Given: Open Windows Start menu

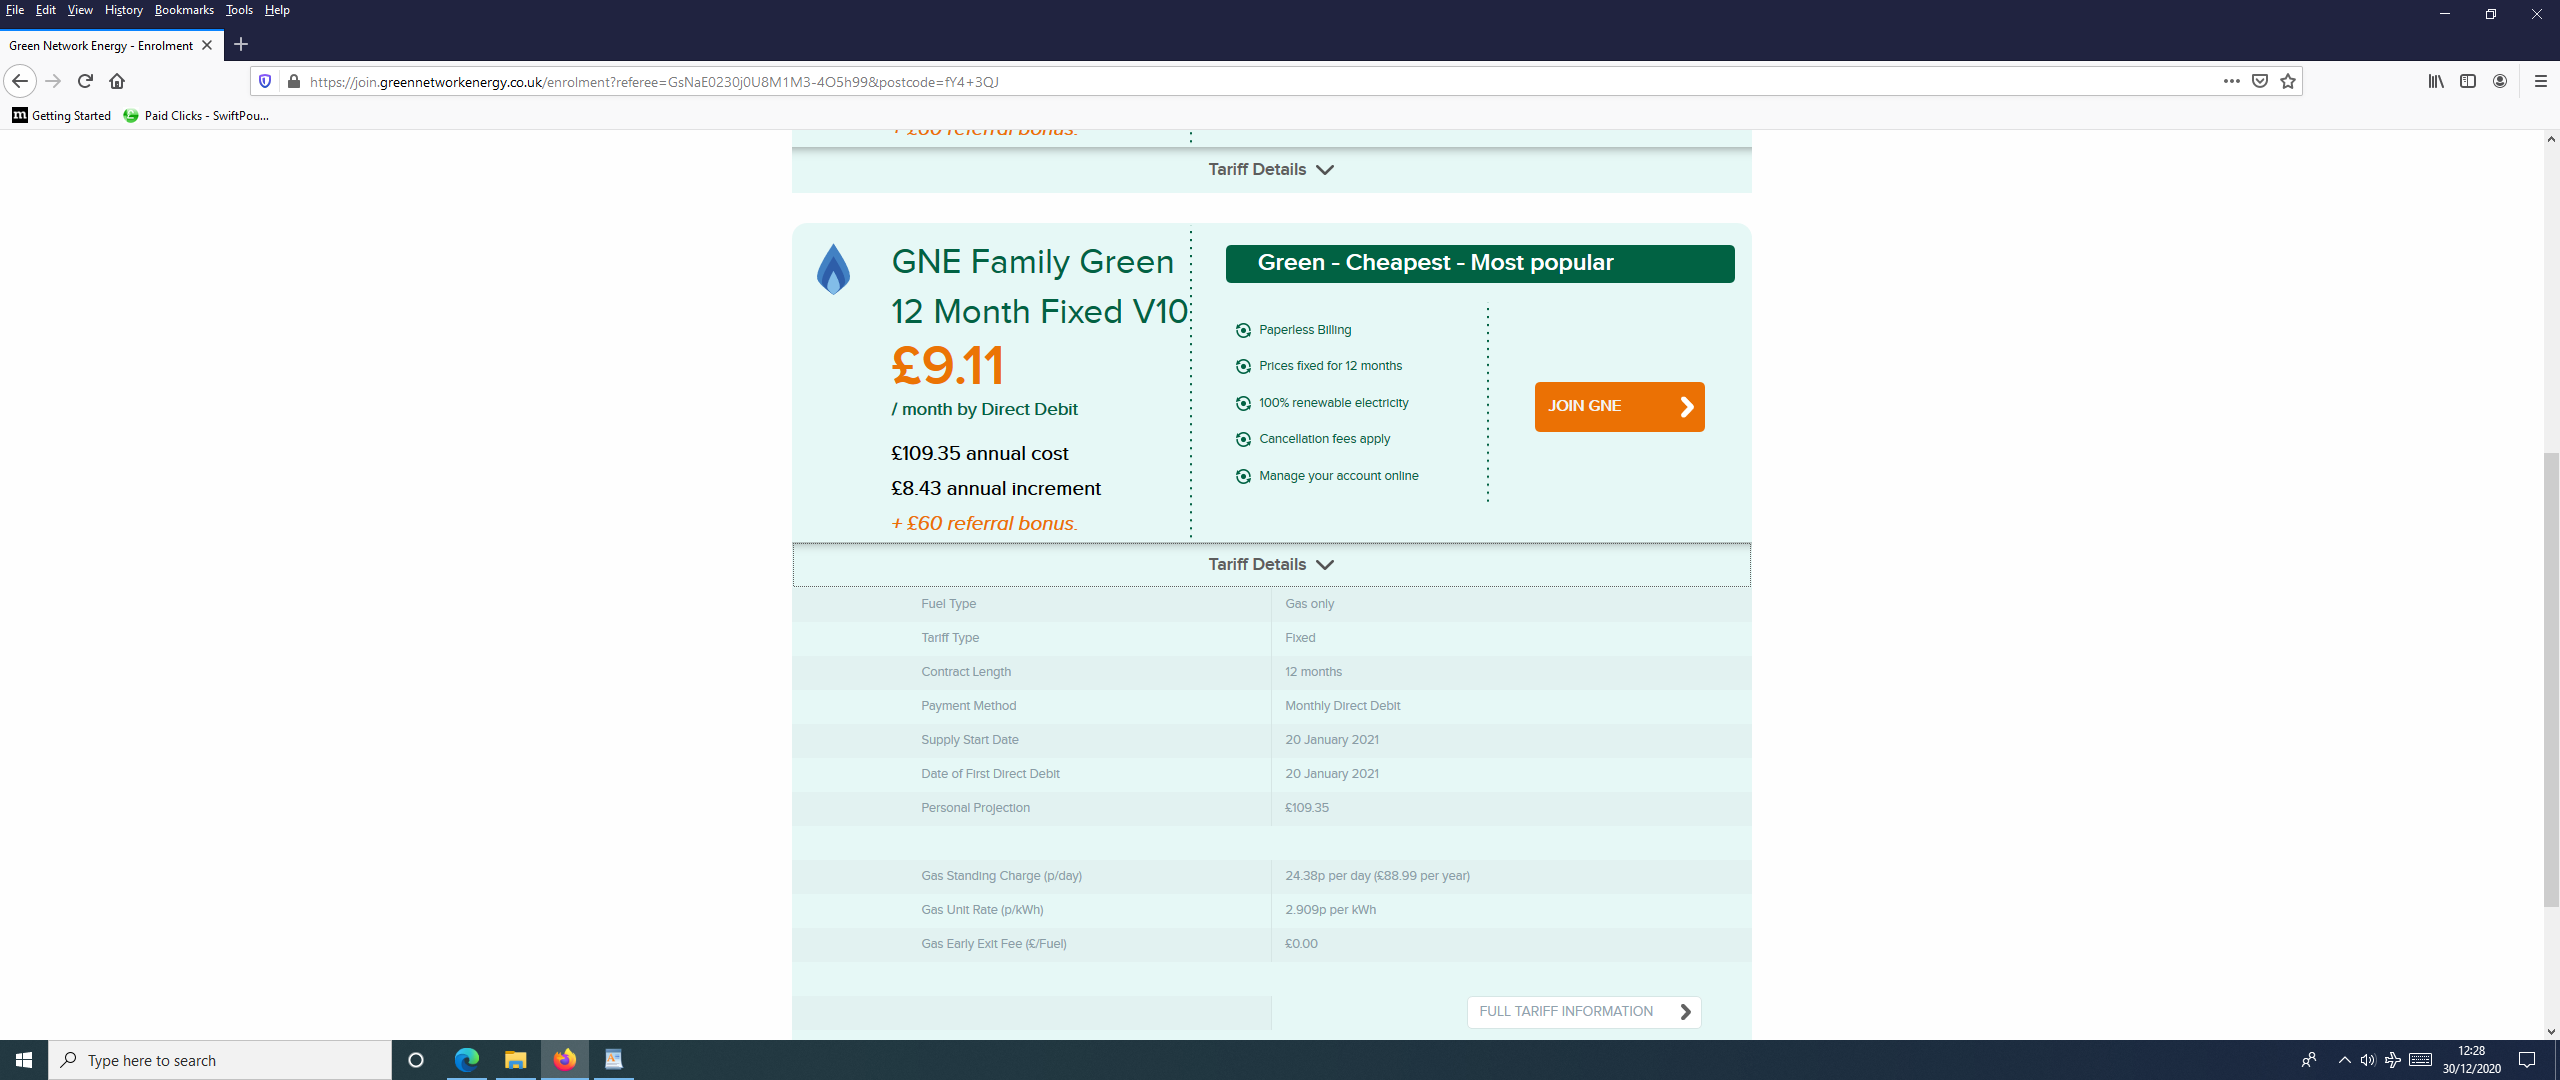Looking at the screenshot, I should pos(24,1060).
